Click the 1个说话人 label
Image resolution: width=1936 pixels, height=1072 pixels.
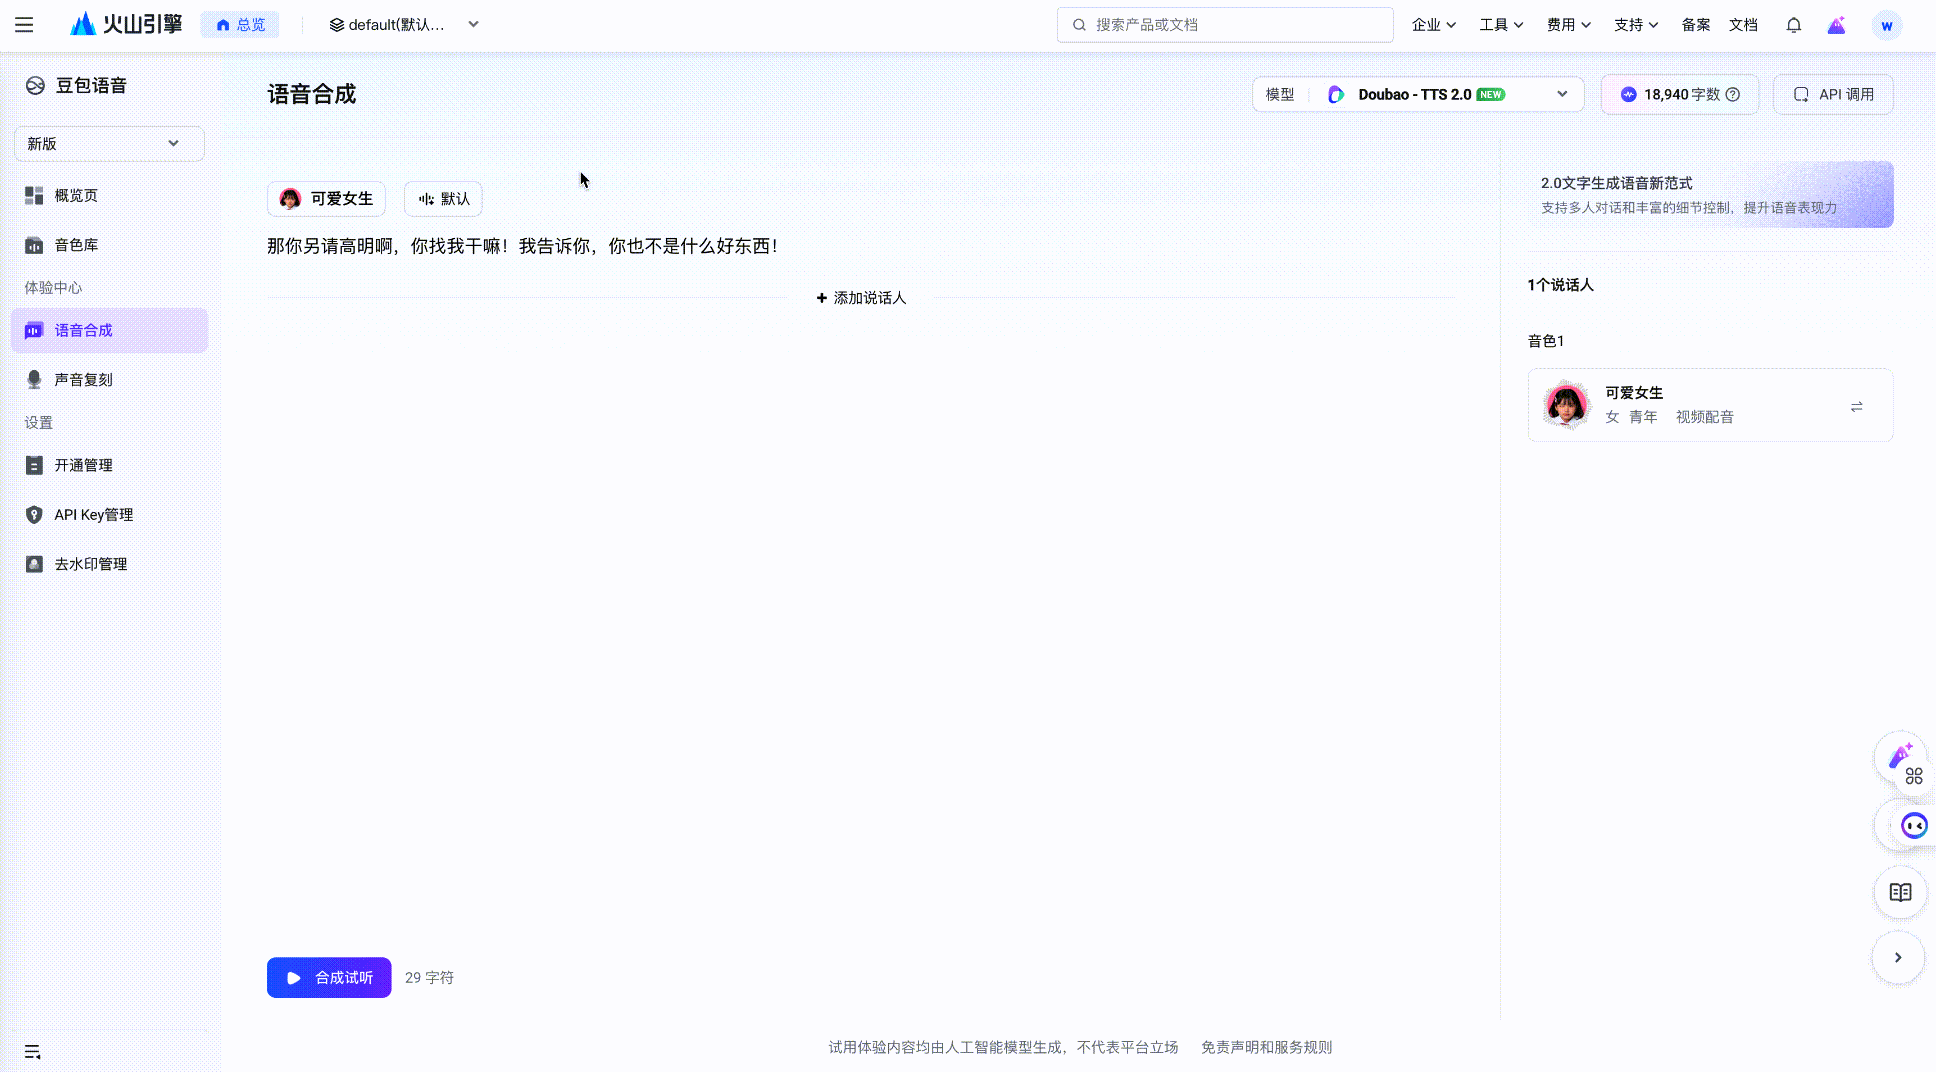point(1560,285)
